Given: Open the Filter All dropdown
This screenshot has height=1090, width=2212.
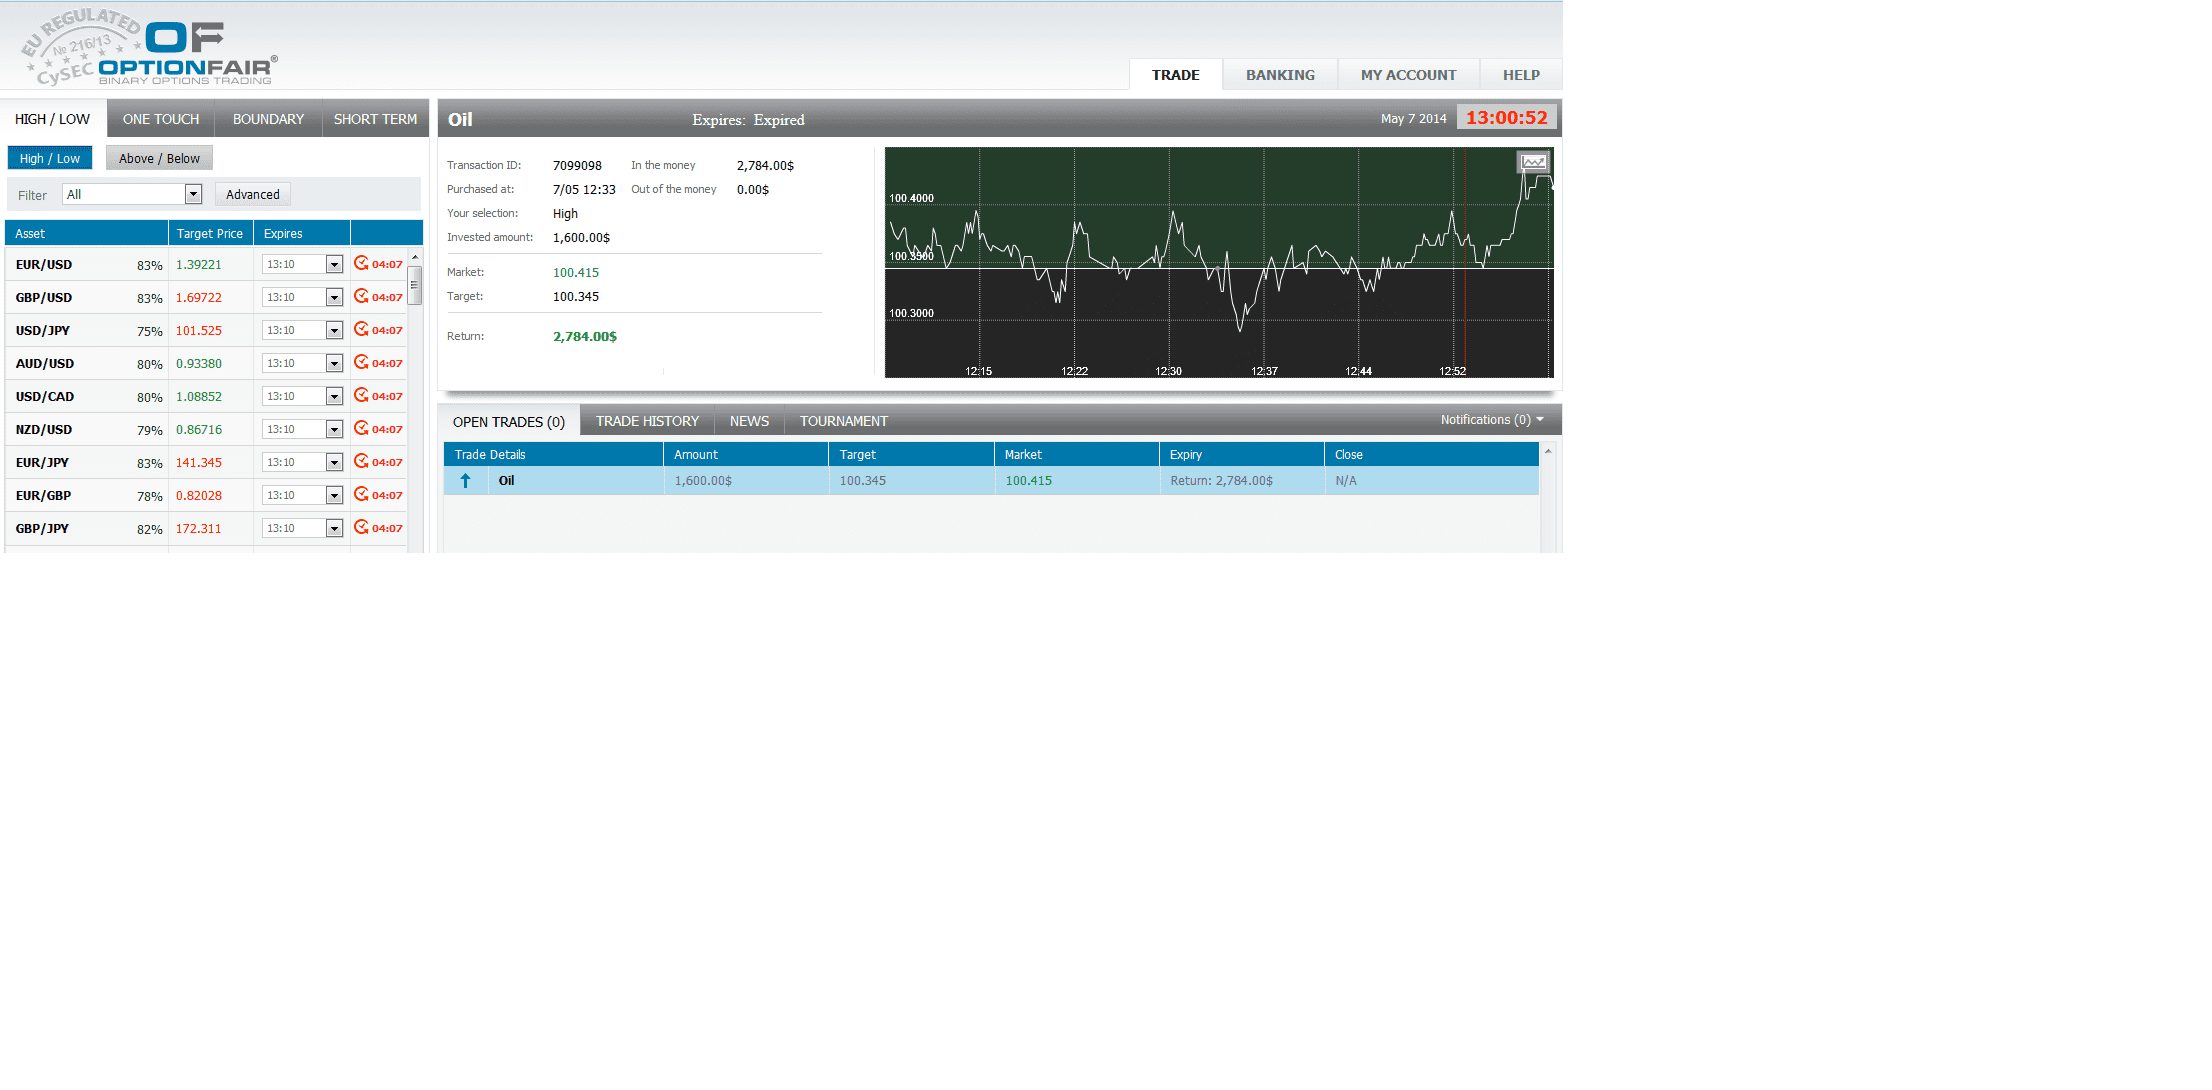Looking at the screenshot, I should (x=193, y=195).
